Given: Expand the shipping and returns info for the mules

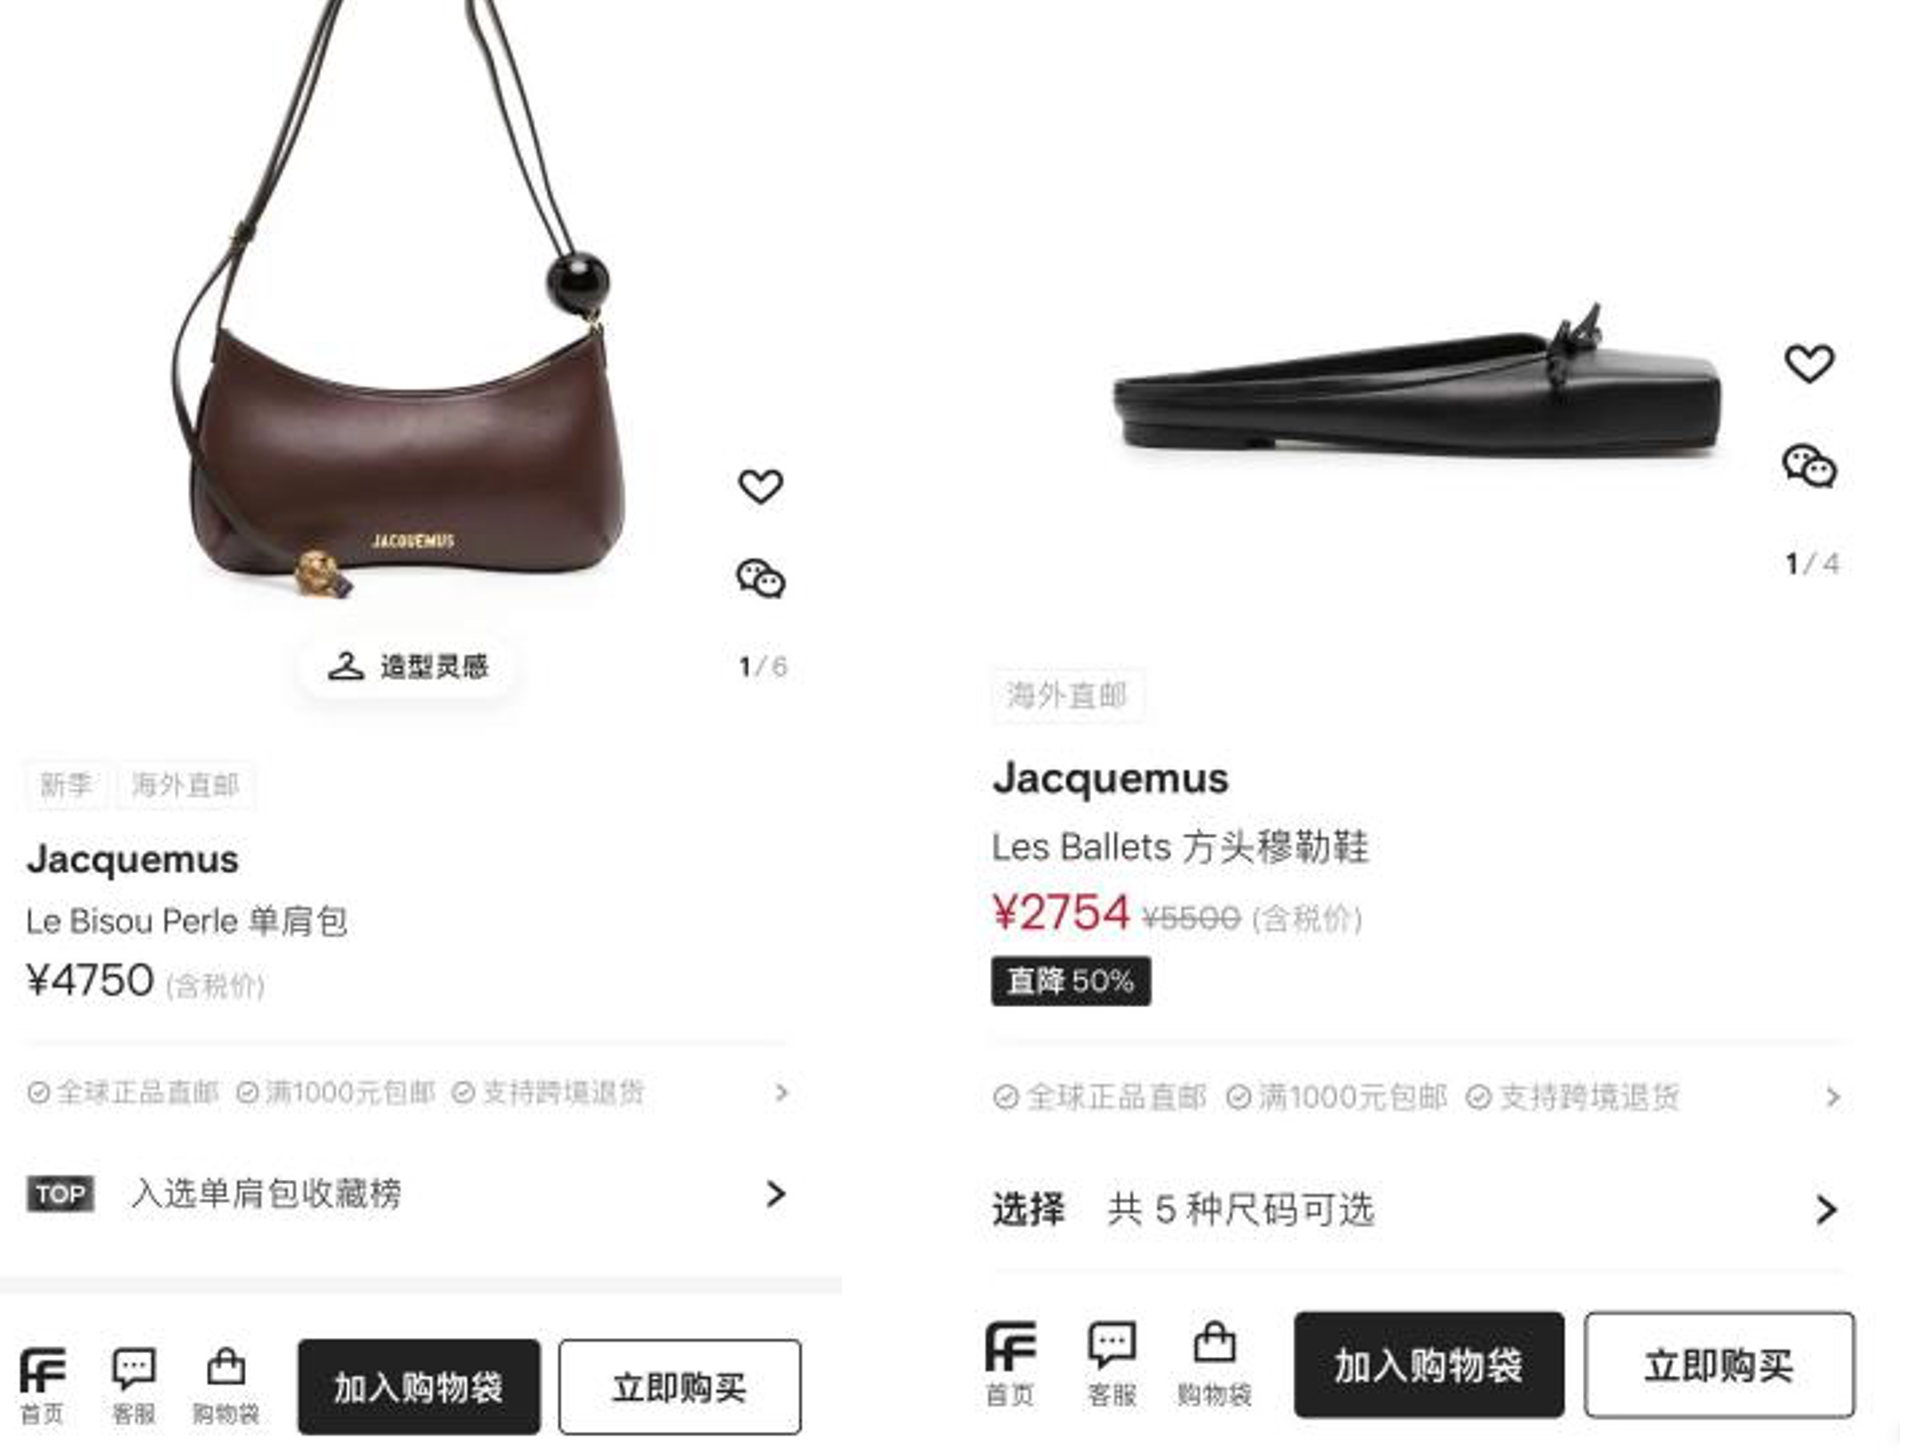Looking at the screenshot, I should point(1416,1097).
